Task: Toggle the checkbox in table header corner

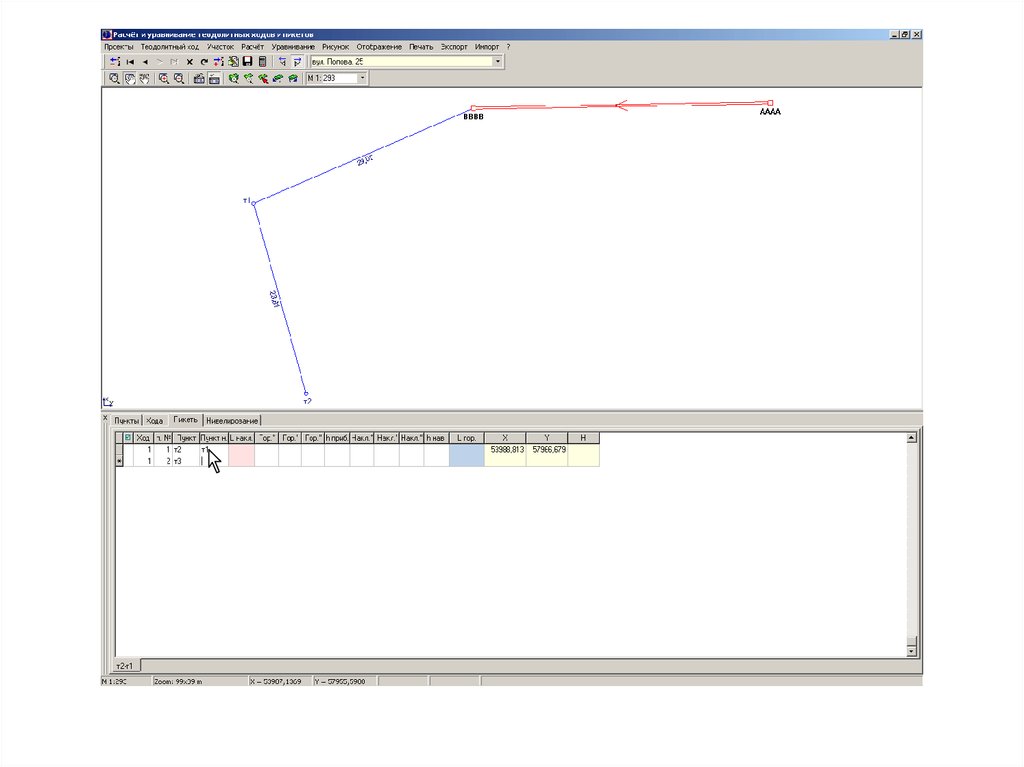Action: pos(127,438)
